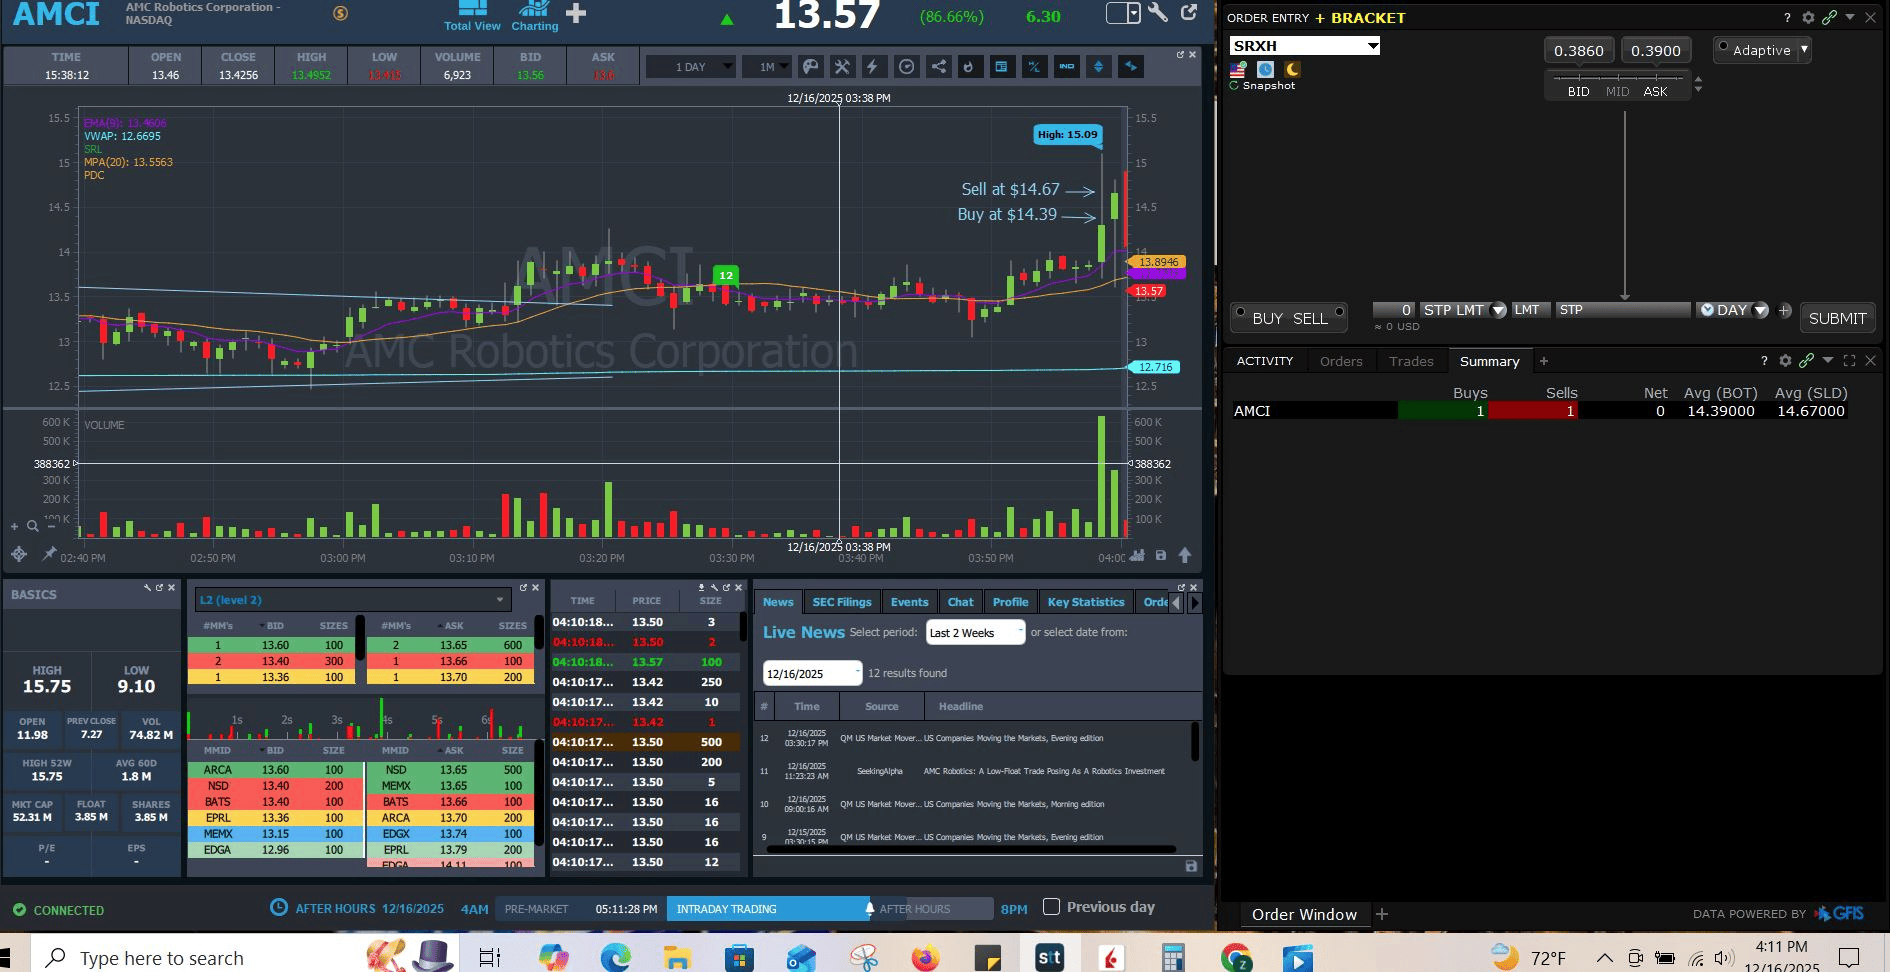
Task: Open the Last 2 Weeks period dropdown
Action: [975, 633]
